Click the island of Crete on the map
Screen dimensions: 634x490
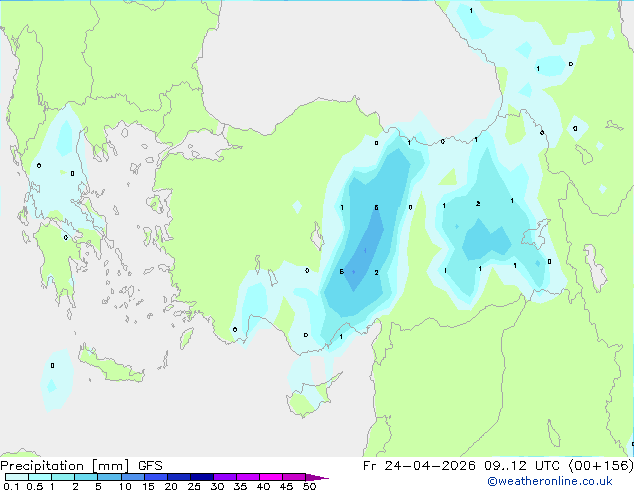111,366
